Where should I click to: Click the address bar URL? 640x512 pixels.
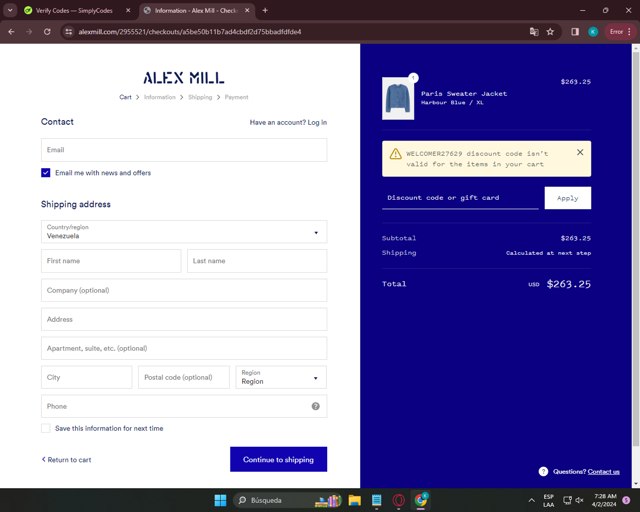190,31
